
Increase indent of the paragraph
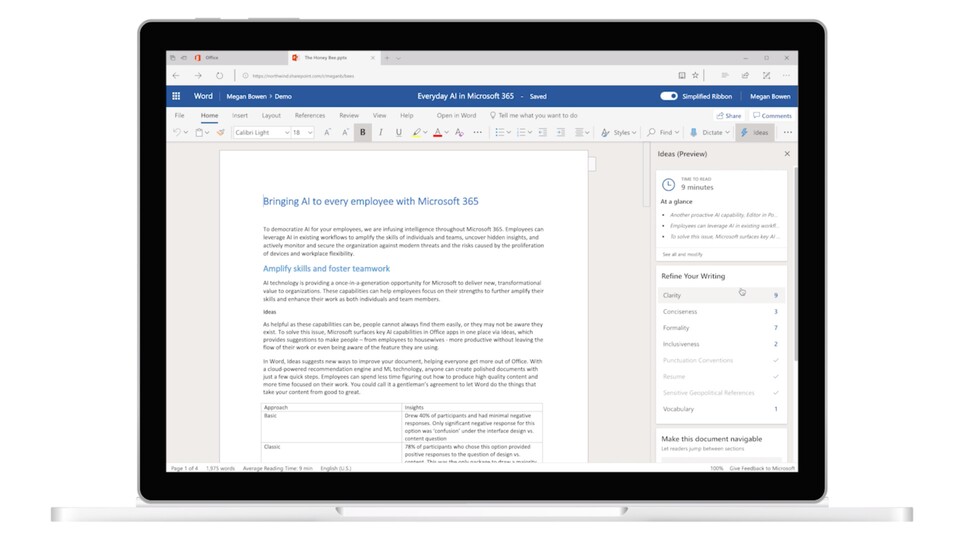click(x=559, y=132)
